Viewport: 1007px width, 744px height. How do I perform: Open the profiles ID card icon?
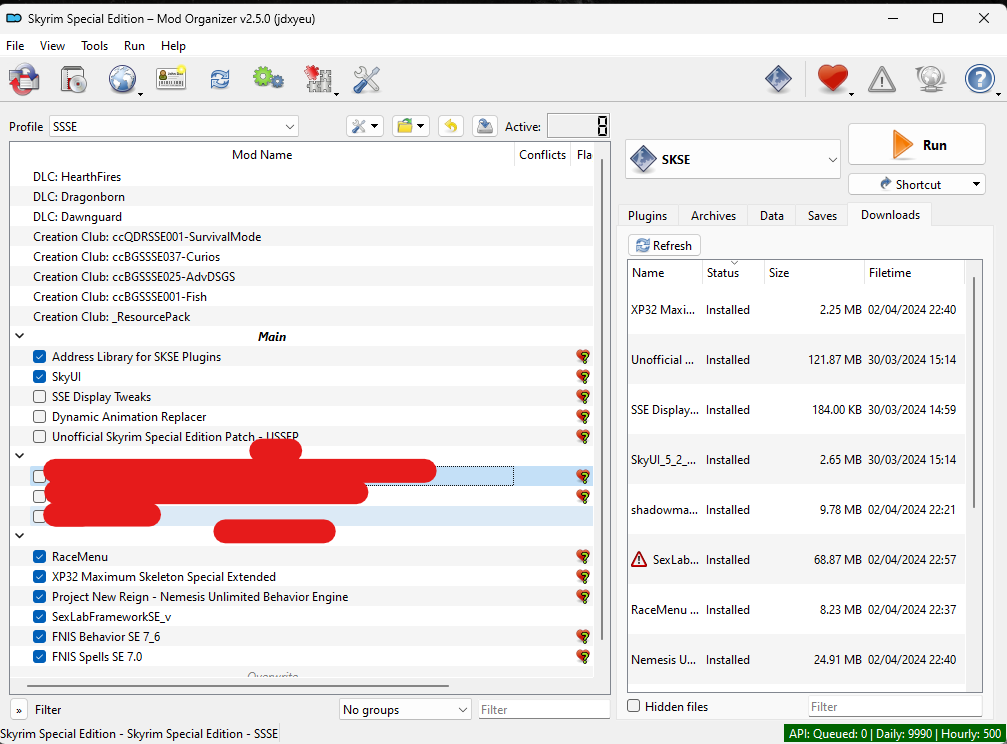171,78
